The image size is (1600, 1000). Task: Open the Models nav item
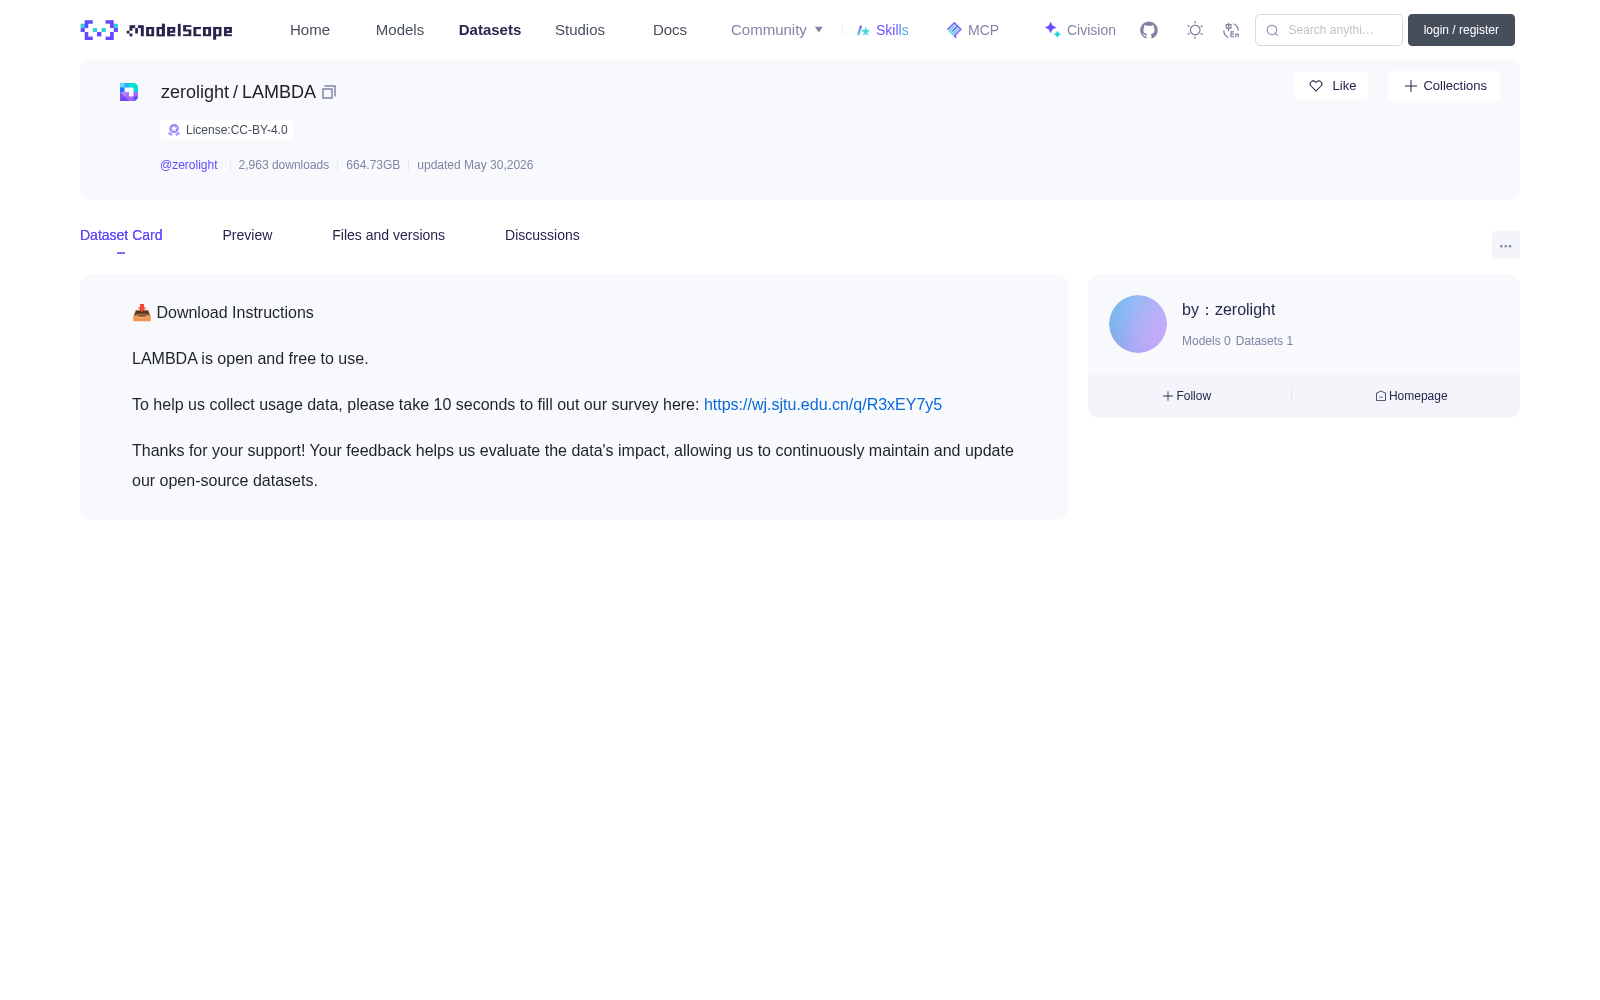[x=400, y=30]
